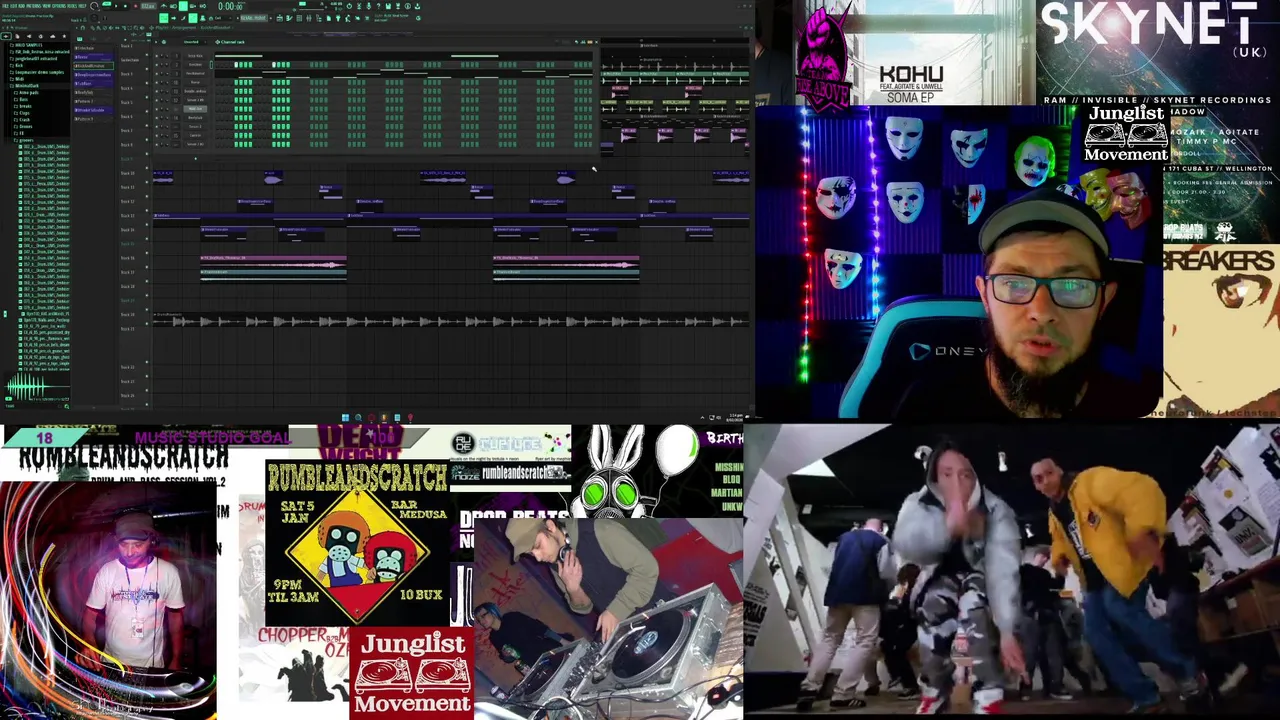Toggle the loop recording icon
This screenshot has height=720, width=1280.
203,5
